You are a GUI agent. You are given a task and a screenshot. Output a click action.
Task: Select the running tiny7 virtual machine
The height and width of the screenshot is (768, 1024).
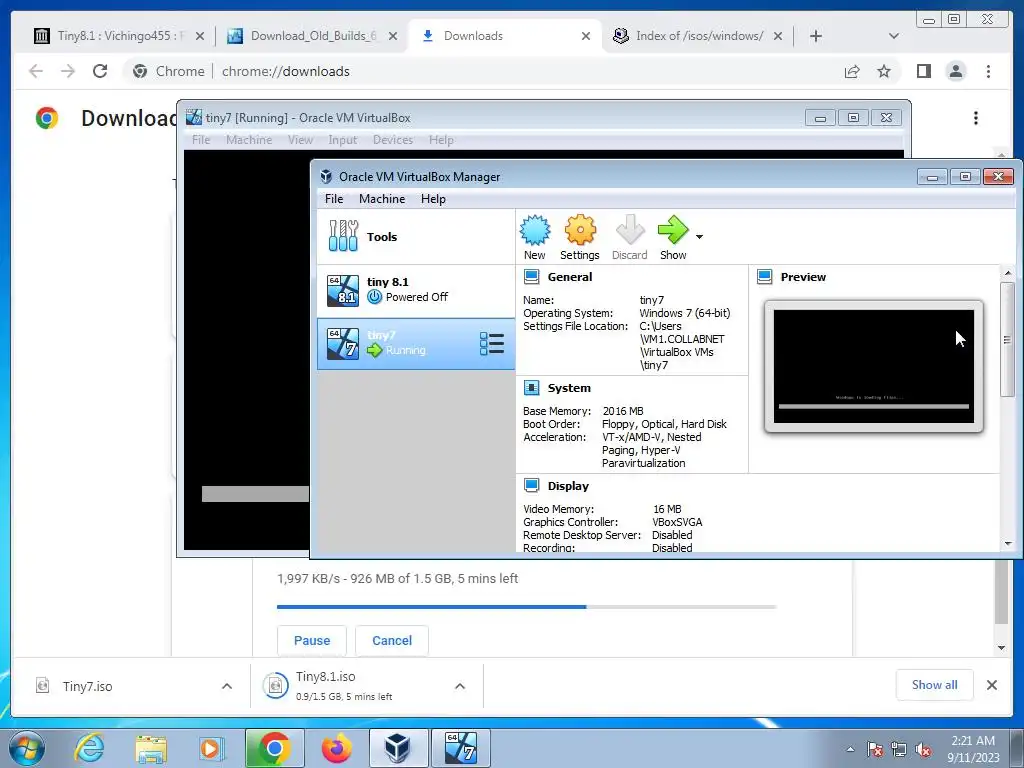(x=415, y=344)
